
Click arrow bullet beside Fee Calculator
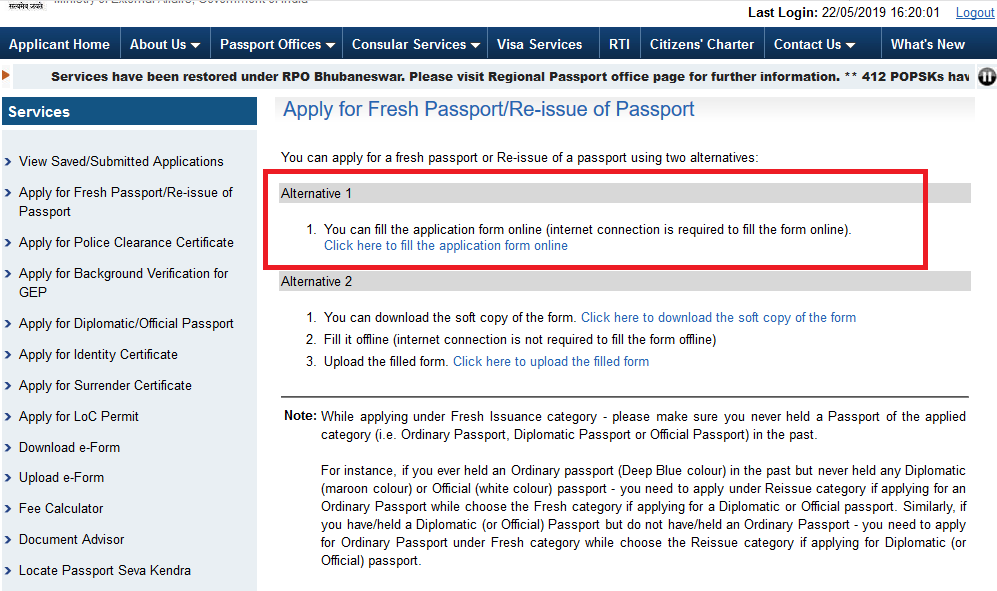8,509
